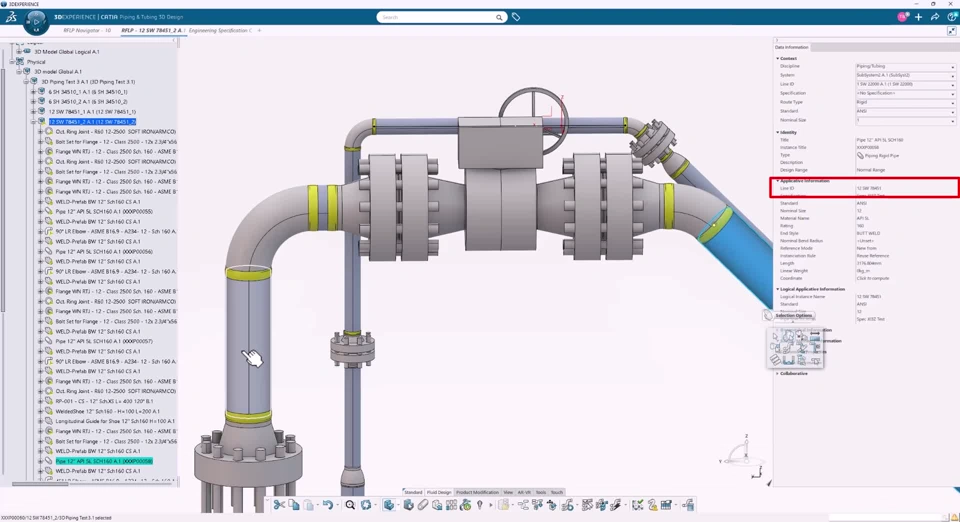
Task: Click the magnifier zoom icon in bottom toolbar
Action: pyautogui.click(x=350, y=505)
